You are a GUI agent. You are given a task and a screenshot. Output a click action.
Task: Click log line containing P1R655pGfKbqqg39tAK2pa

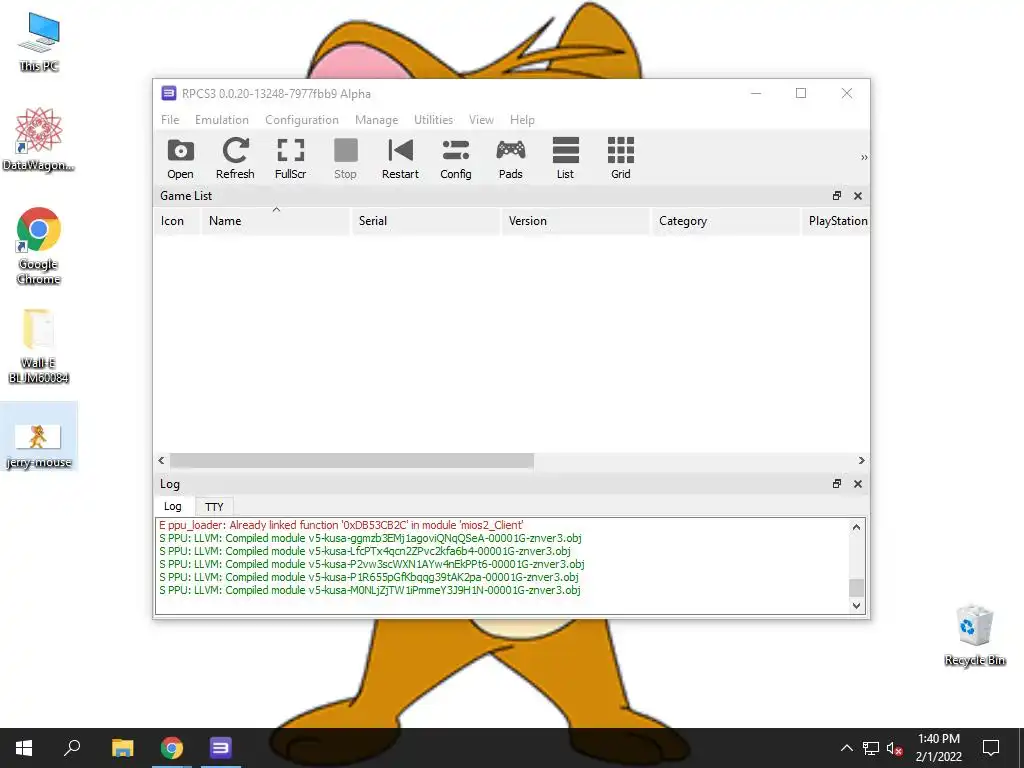click(x=369, y=577)
